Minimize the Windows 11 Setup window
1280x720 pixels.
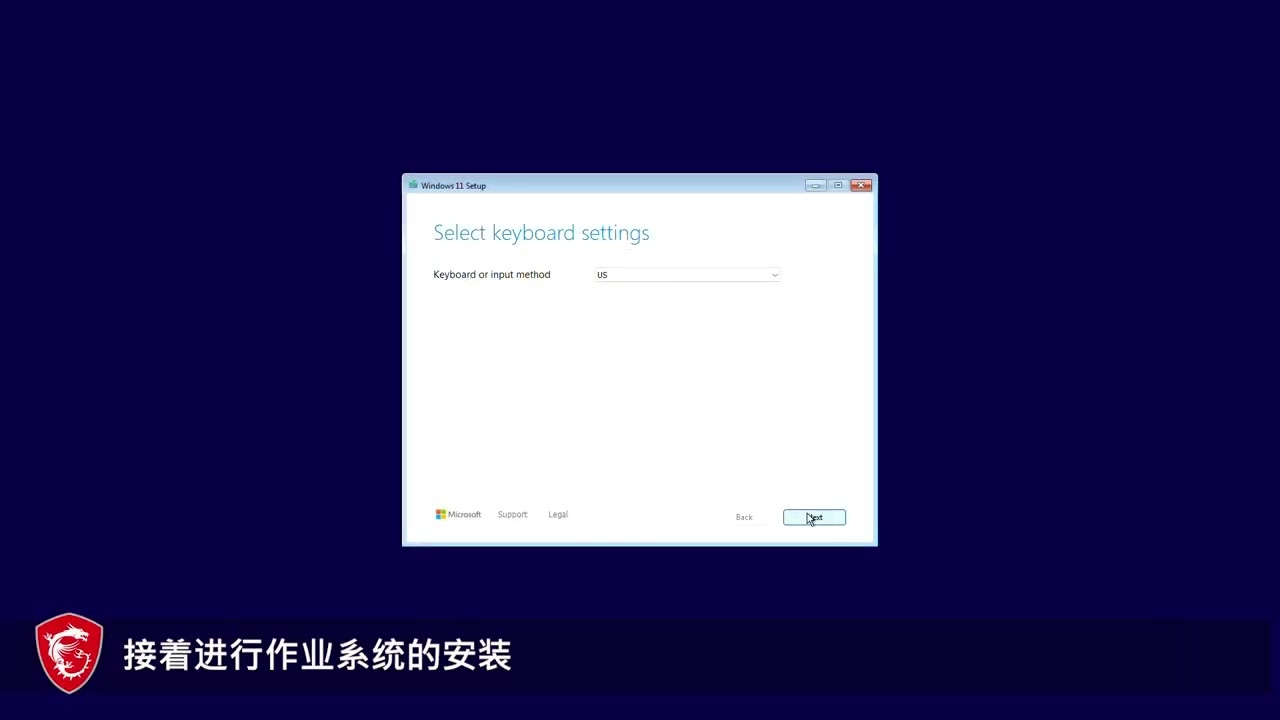[x=816, y=185]
